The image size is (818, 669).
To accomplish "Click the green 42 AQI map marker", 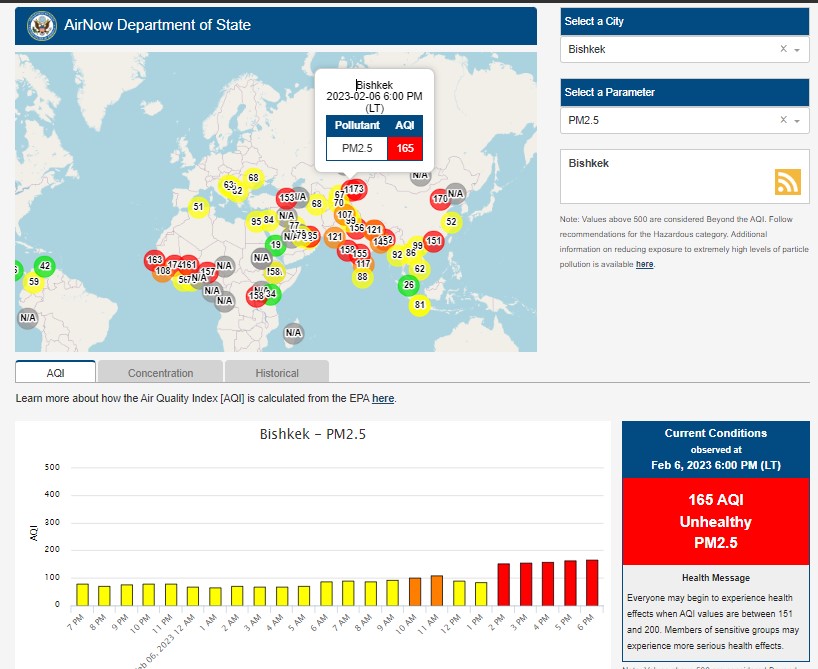I will click(x=44, y=266).
